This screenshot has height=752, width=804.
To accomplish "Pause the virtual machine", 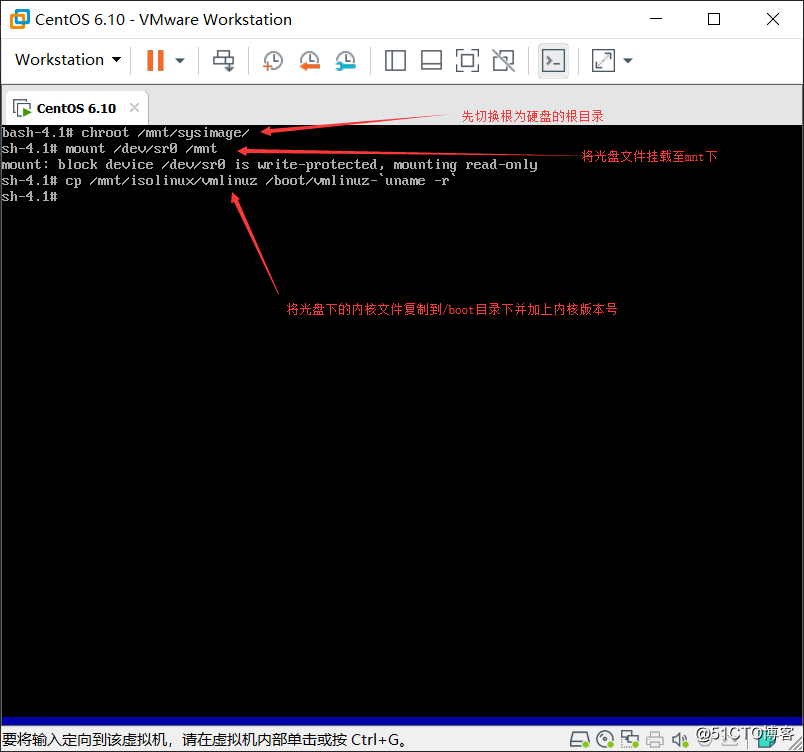I will click(155, 60).
